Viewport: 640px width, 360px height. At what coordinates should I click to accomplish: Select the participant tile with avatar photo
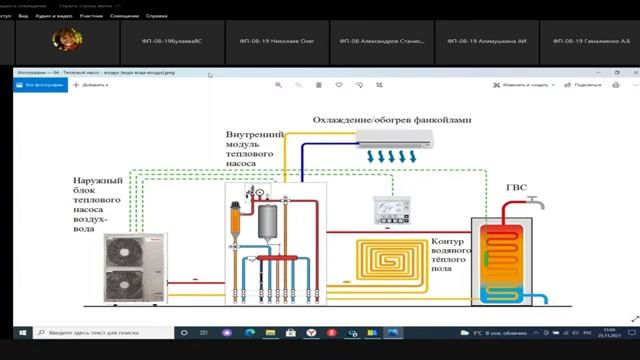(67, 42)
